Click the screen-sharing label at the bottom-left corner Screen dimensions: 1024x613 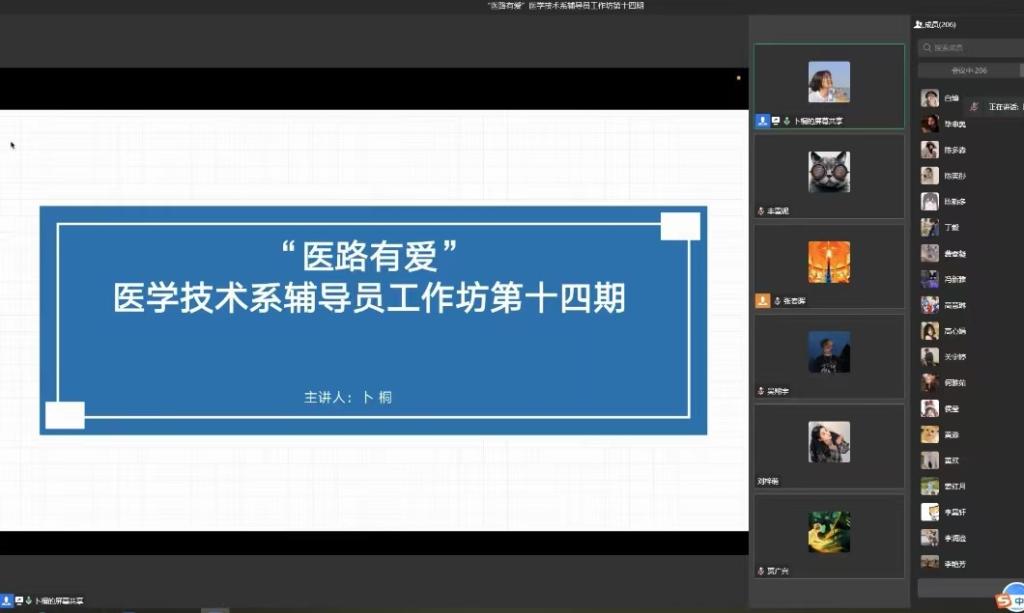coord(59,601)
